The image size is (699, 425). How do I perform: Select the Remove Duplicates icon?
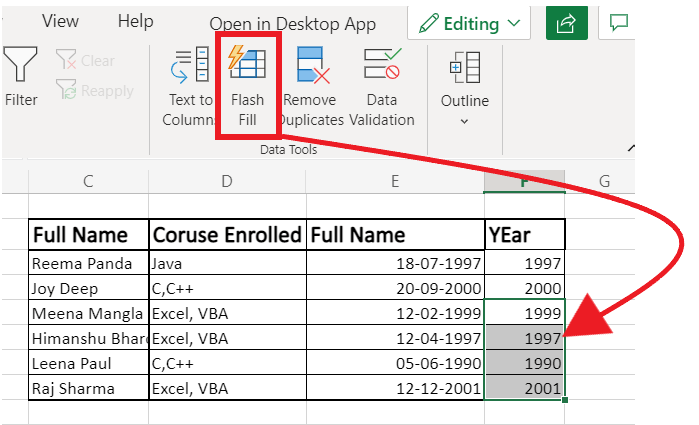pos(314,66)
